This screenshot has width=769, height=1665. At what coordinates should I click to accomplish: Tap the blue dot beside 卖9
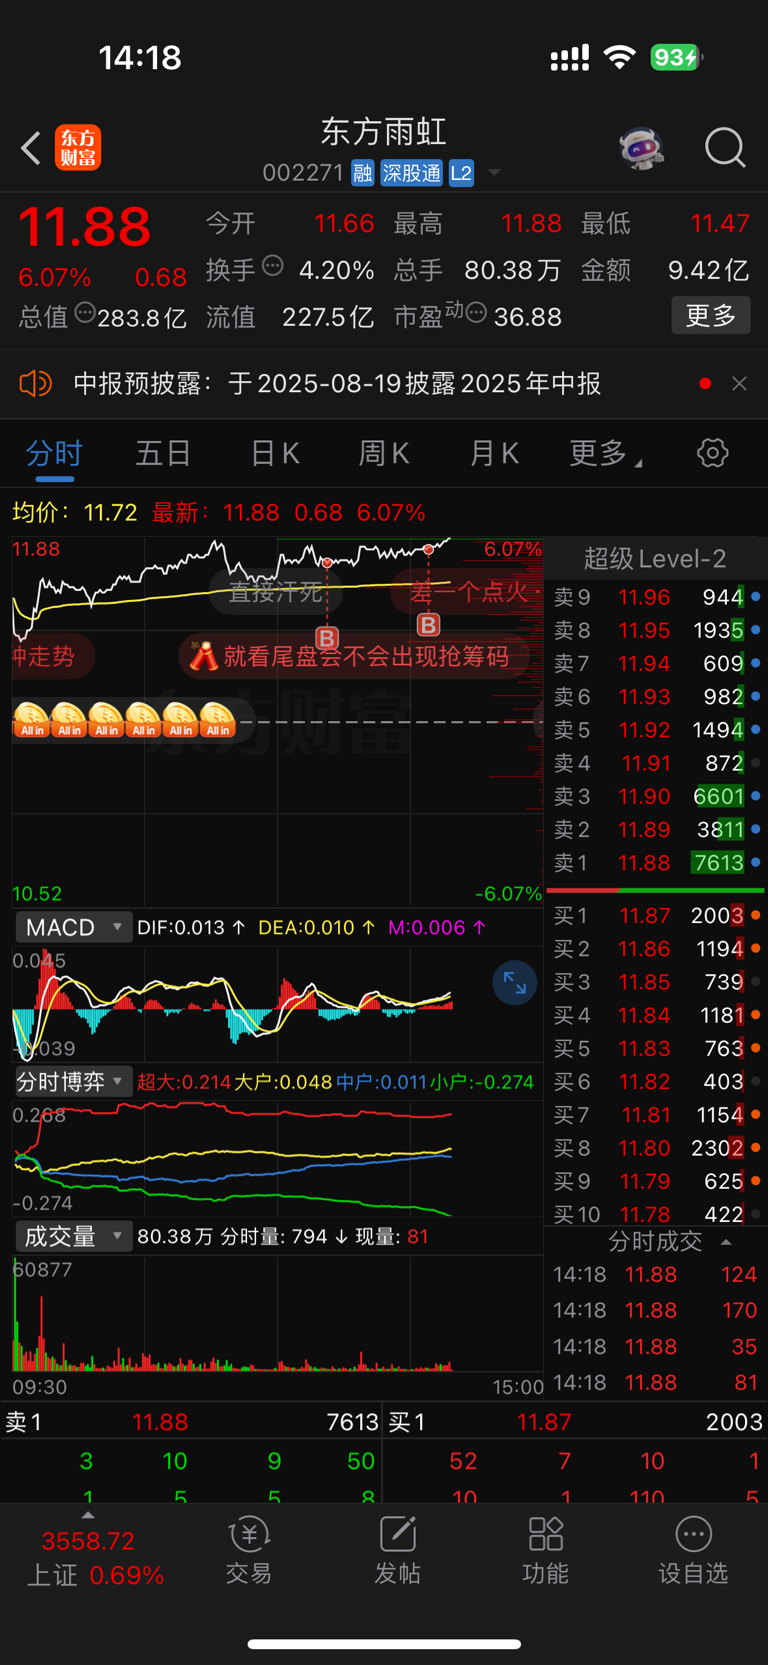[755, 597]
